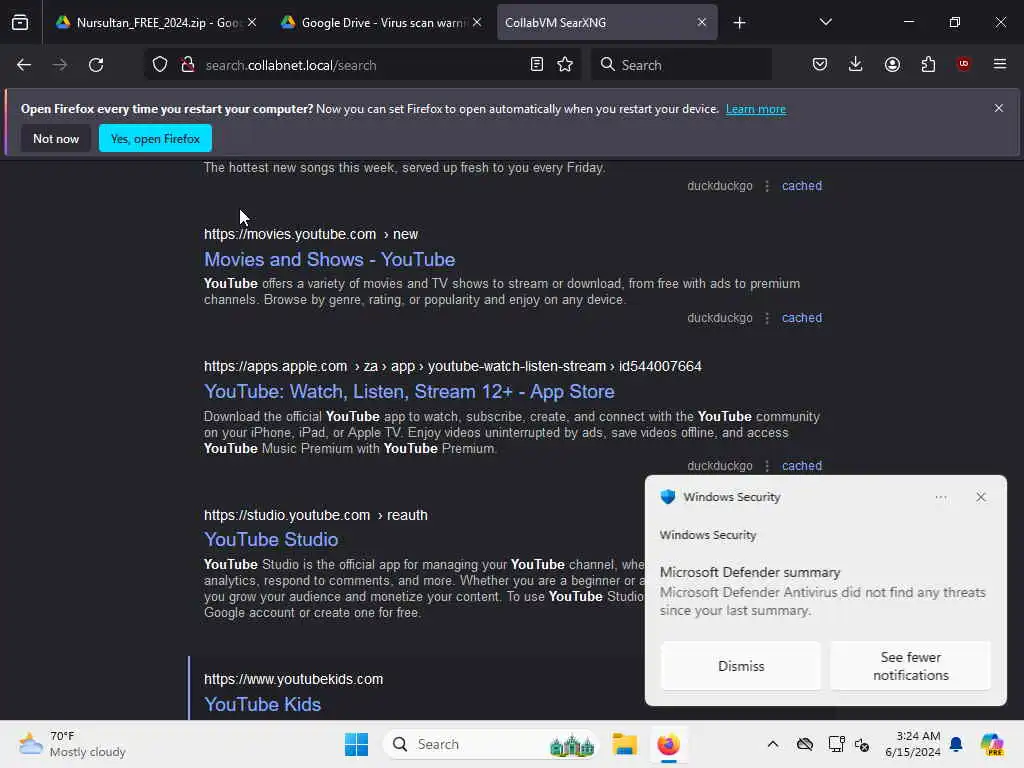This screenshot has width=1024, height=768.
Task: Open Windows Security notification options dots
Action: pos(940,497)
